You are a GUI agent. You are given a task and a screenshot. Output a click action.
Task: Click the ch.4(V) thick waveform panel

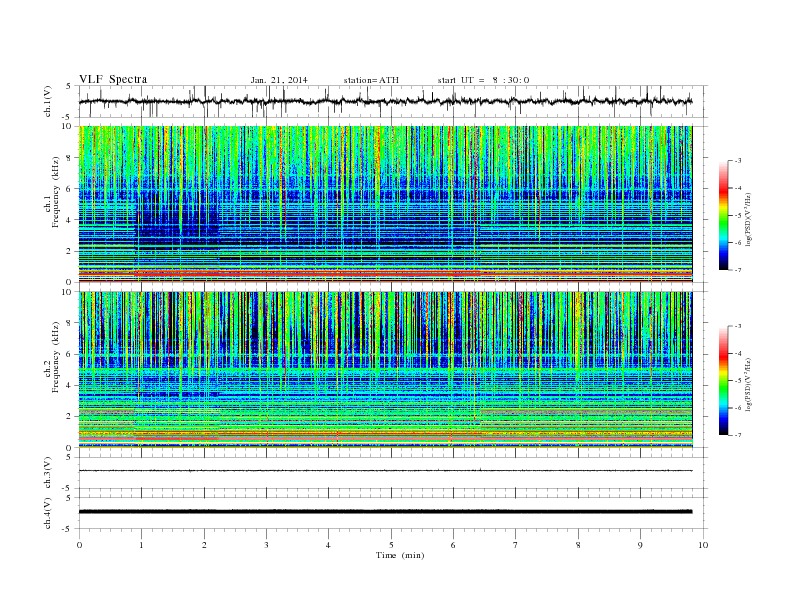coord(393,513)
